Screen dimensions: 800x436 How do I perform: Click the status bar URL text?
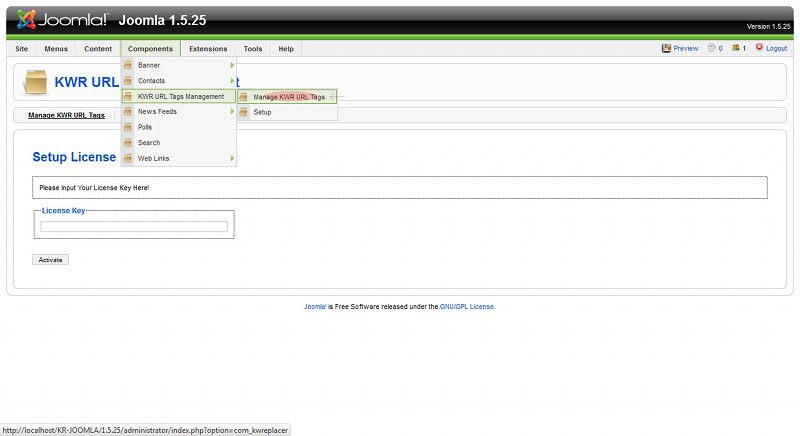click(145, 430)
